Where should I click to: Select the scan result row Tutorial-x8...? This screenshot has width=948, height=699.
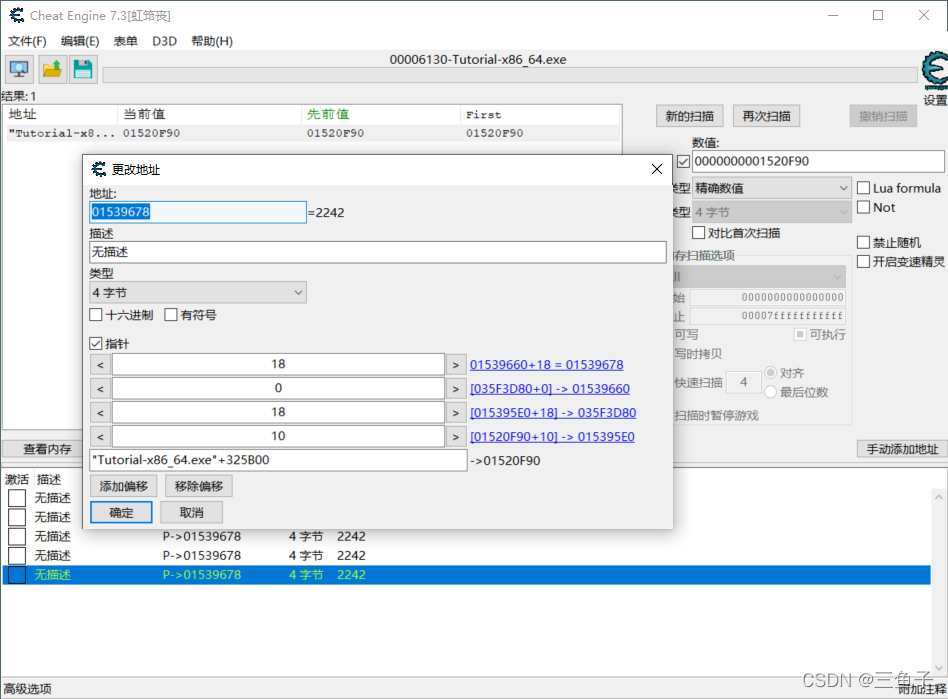point(312,133)
